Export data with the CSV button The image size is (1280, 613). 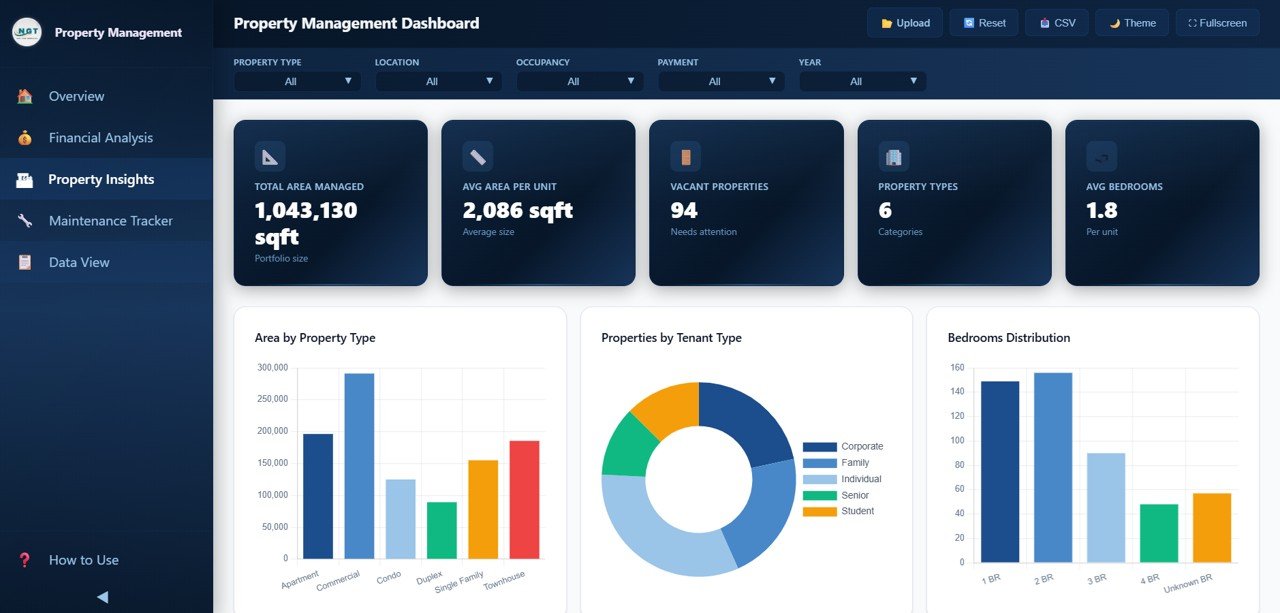pos(1056,22)
